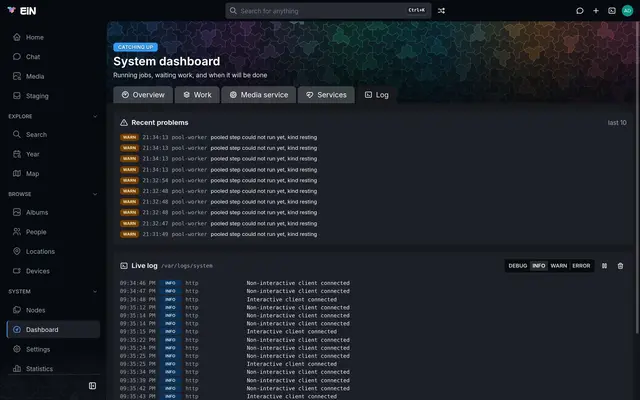Open Nodes in sidebar
This screenshot has width=640, height=400.
coord(53,310)
